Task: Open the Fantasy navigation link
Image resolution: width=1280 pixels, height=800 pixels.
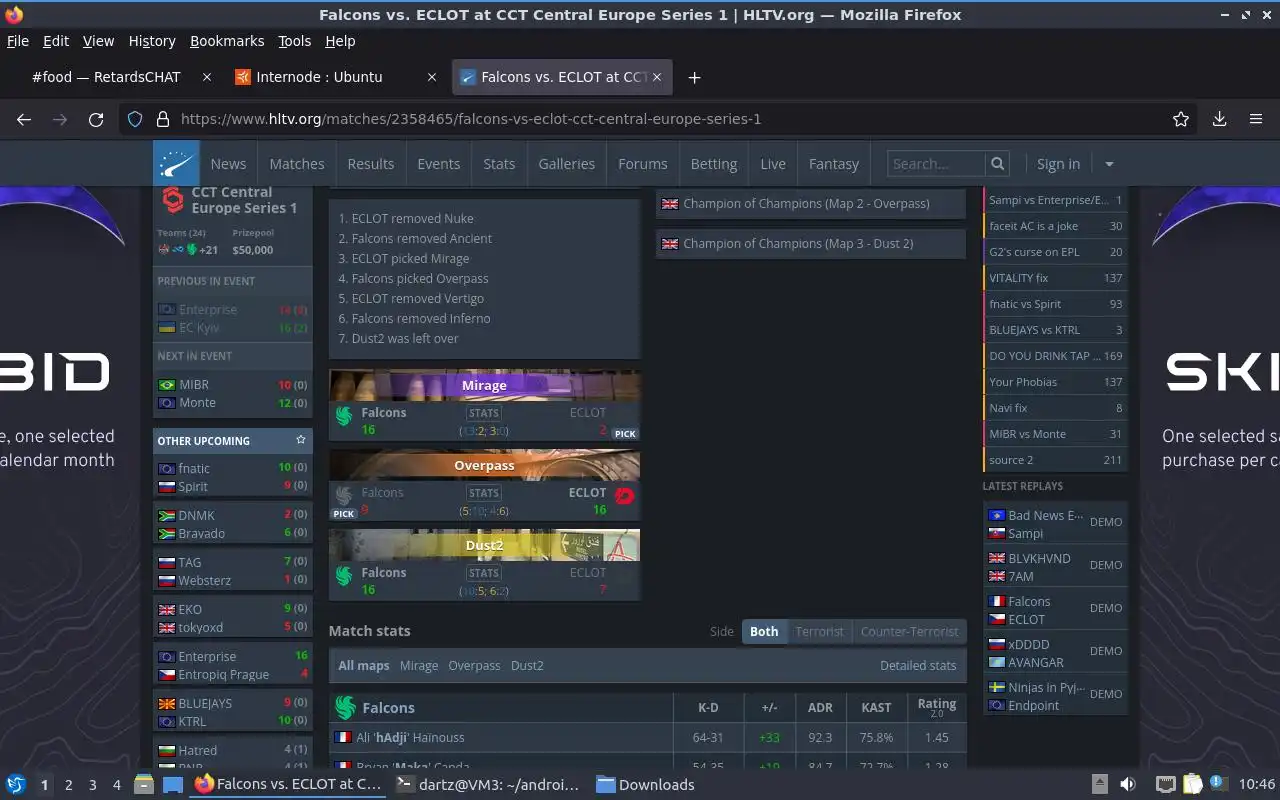Action: pyautogui.click(x=834, y=164)
